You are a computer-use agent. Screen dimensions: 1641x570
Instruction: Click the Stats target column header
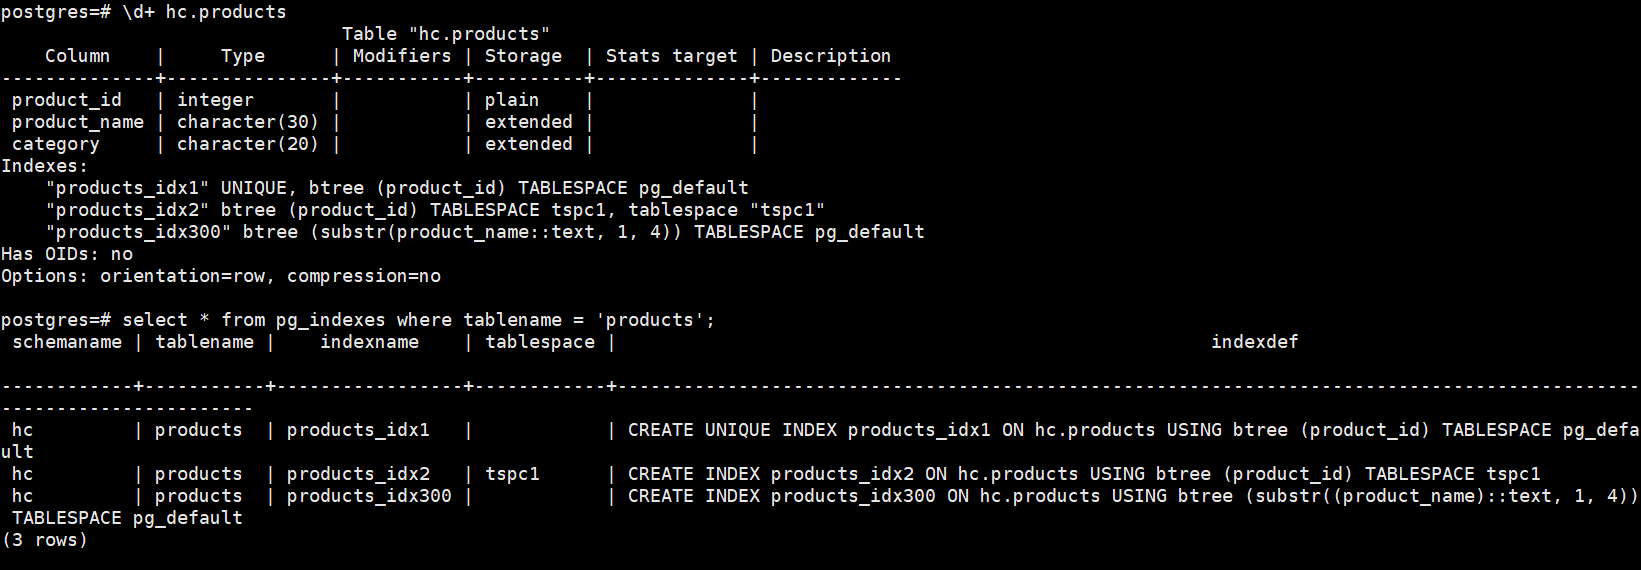(671, 56)
